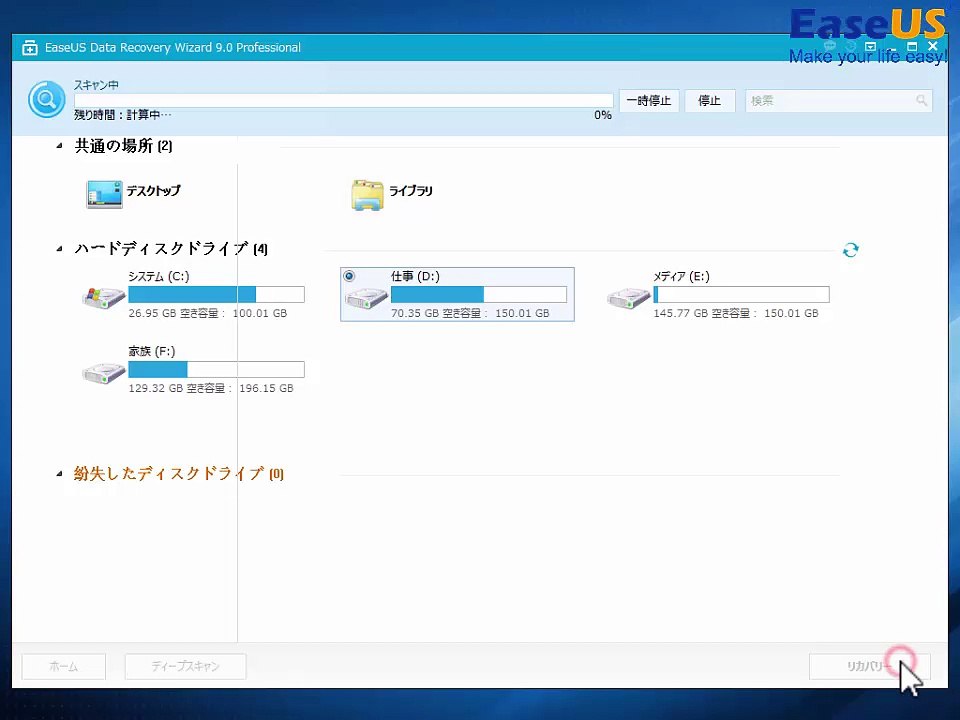
Task: Click the round scanning magnifier icon
Action: (x=47, y=99)
